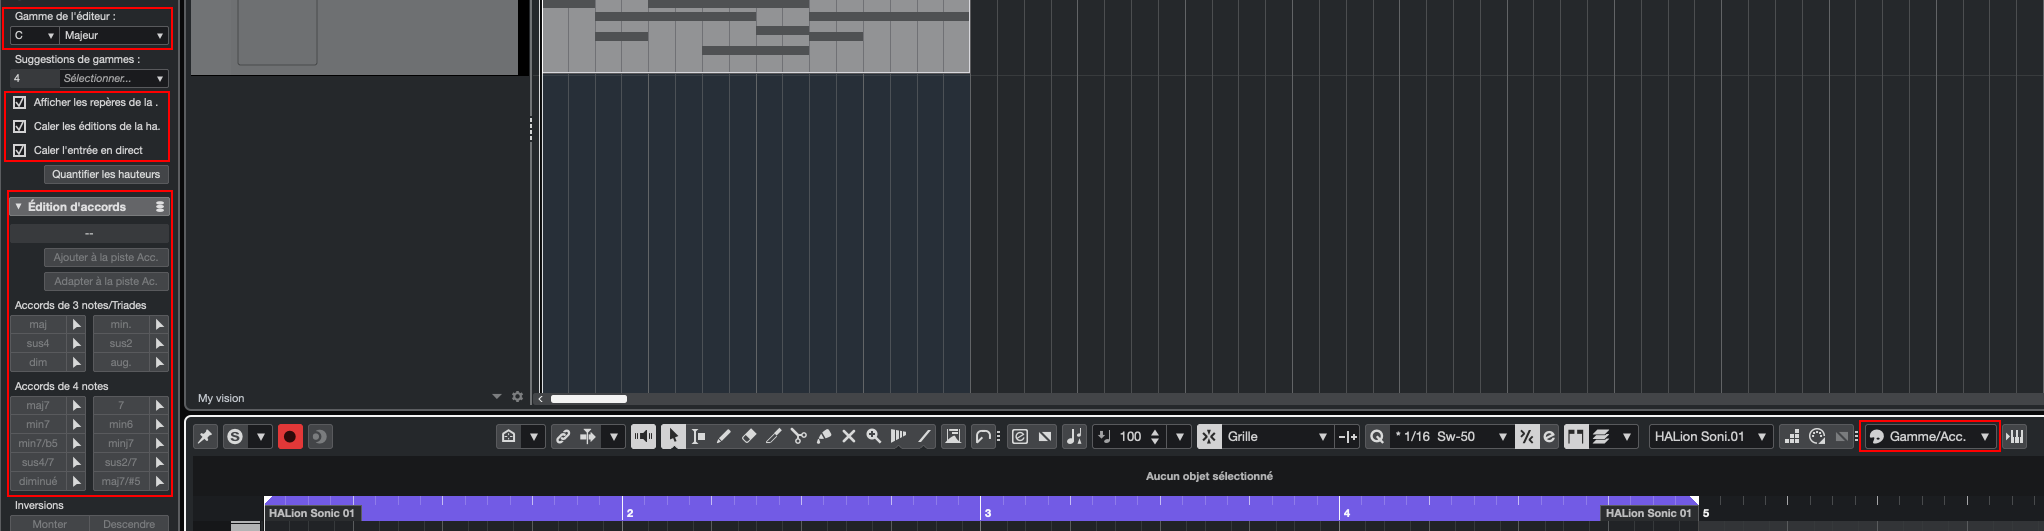
Task: Select the Split scissors tool
Action: pyautogui.click(x=798, y=436)
